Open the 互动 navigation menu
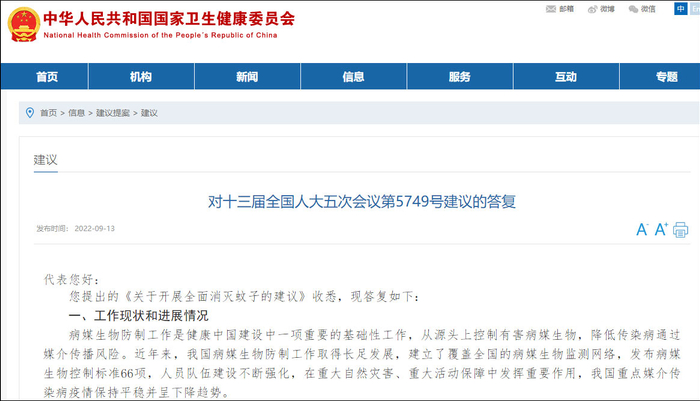 click(566, 77)
